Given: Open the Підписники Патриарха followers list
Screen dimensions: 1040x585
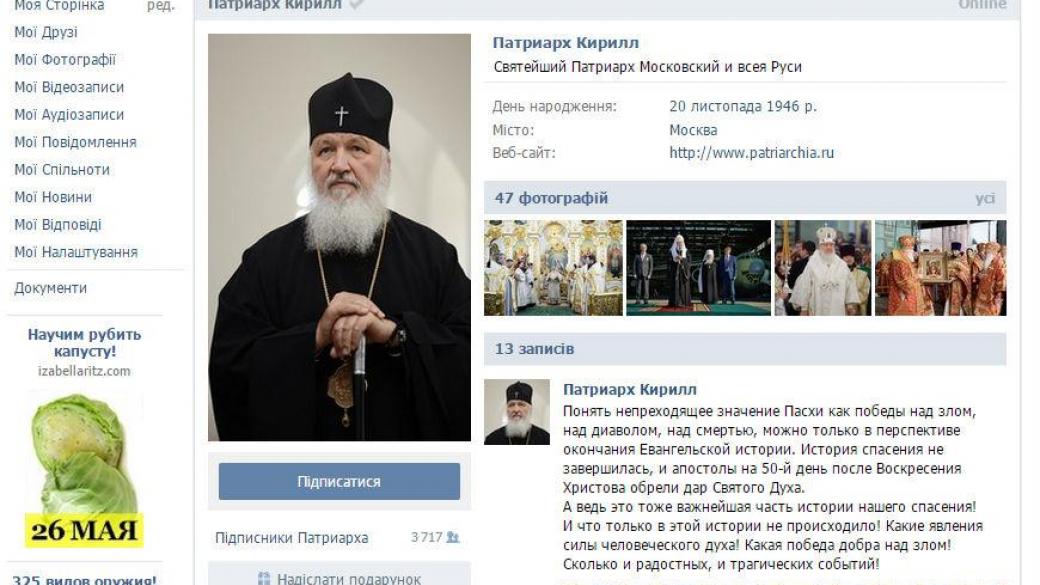Looking at the screenshot, I should point(291,538).
